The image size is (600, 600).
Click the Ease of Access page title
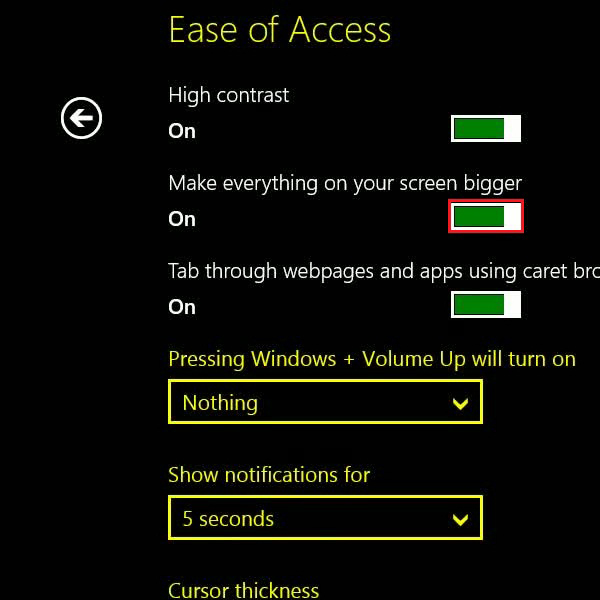click(x=280, y=29)
